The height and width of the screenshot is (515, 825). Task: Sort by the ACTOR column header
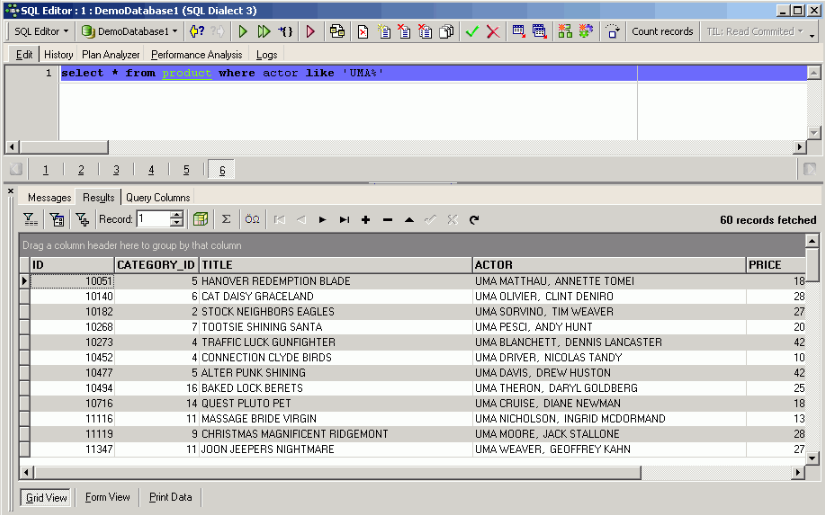point(608,265)
